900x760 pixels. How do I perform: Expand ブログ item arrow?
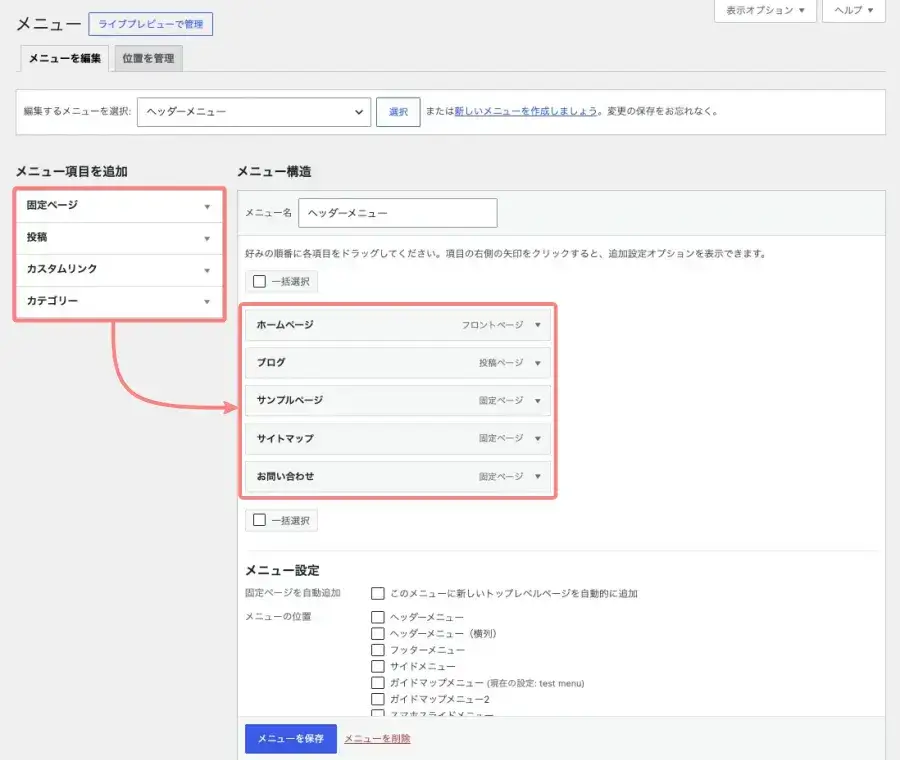click(538, 363)
